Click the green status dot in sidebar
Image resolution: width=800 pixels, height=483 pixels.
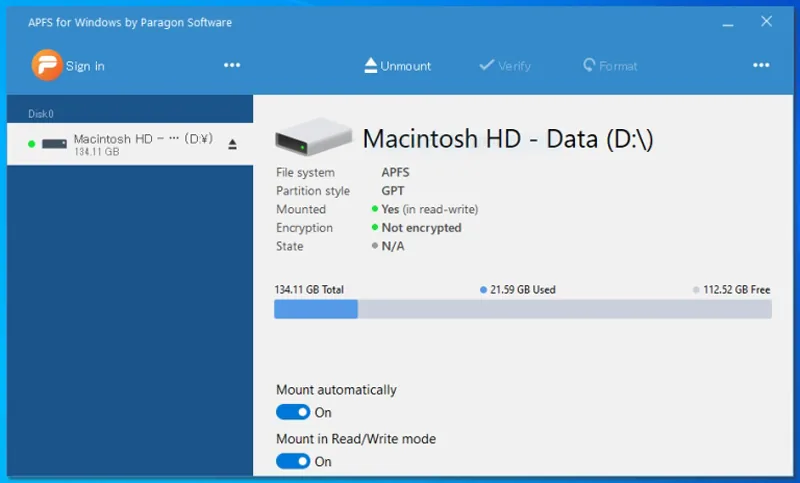32,144
